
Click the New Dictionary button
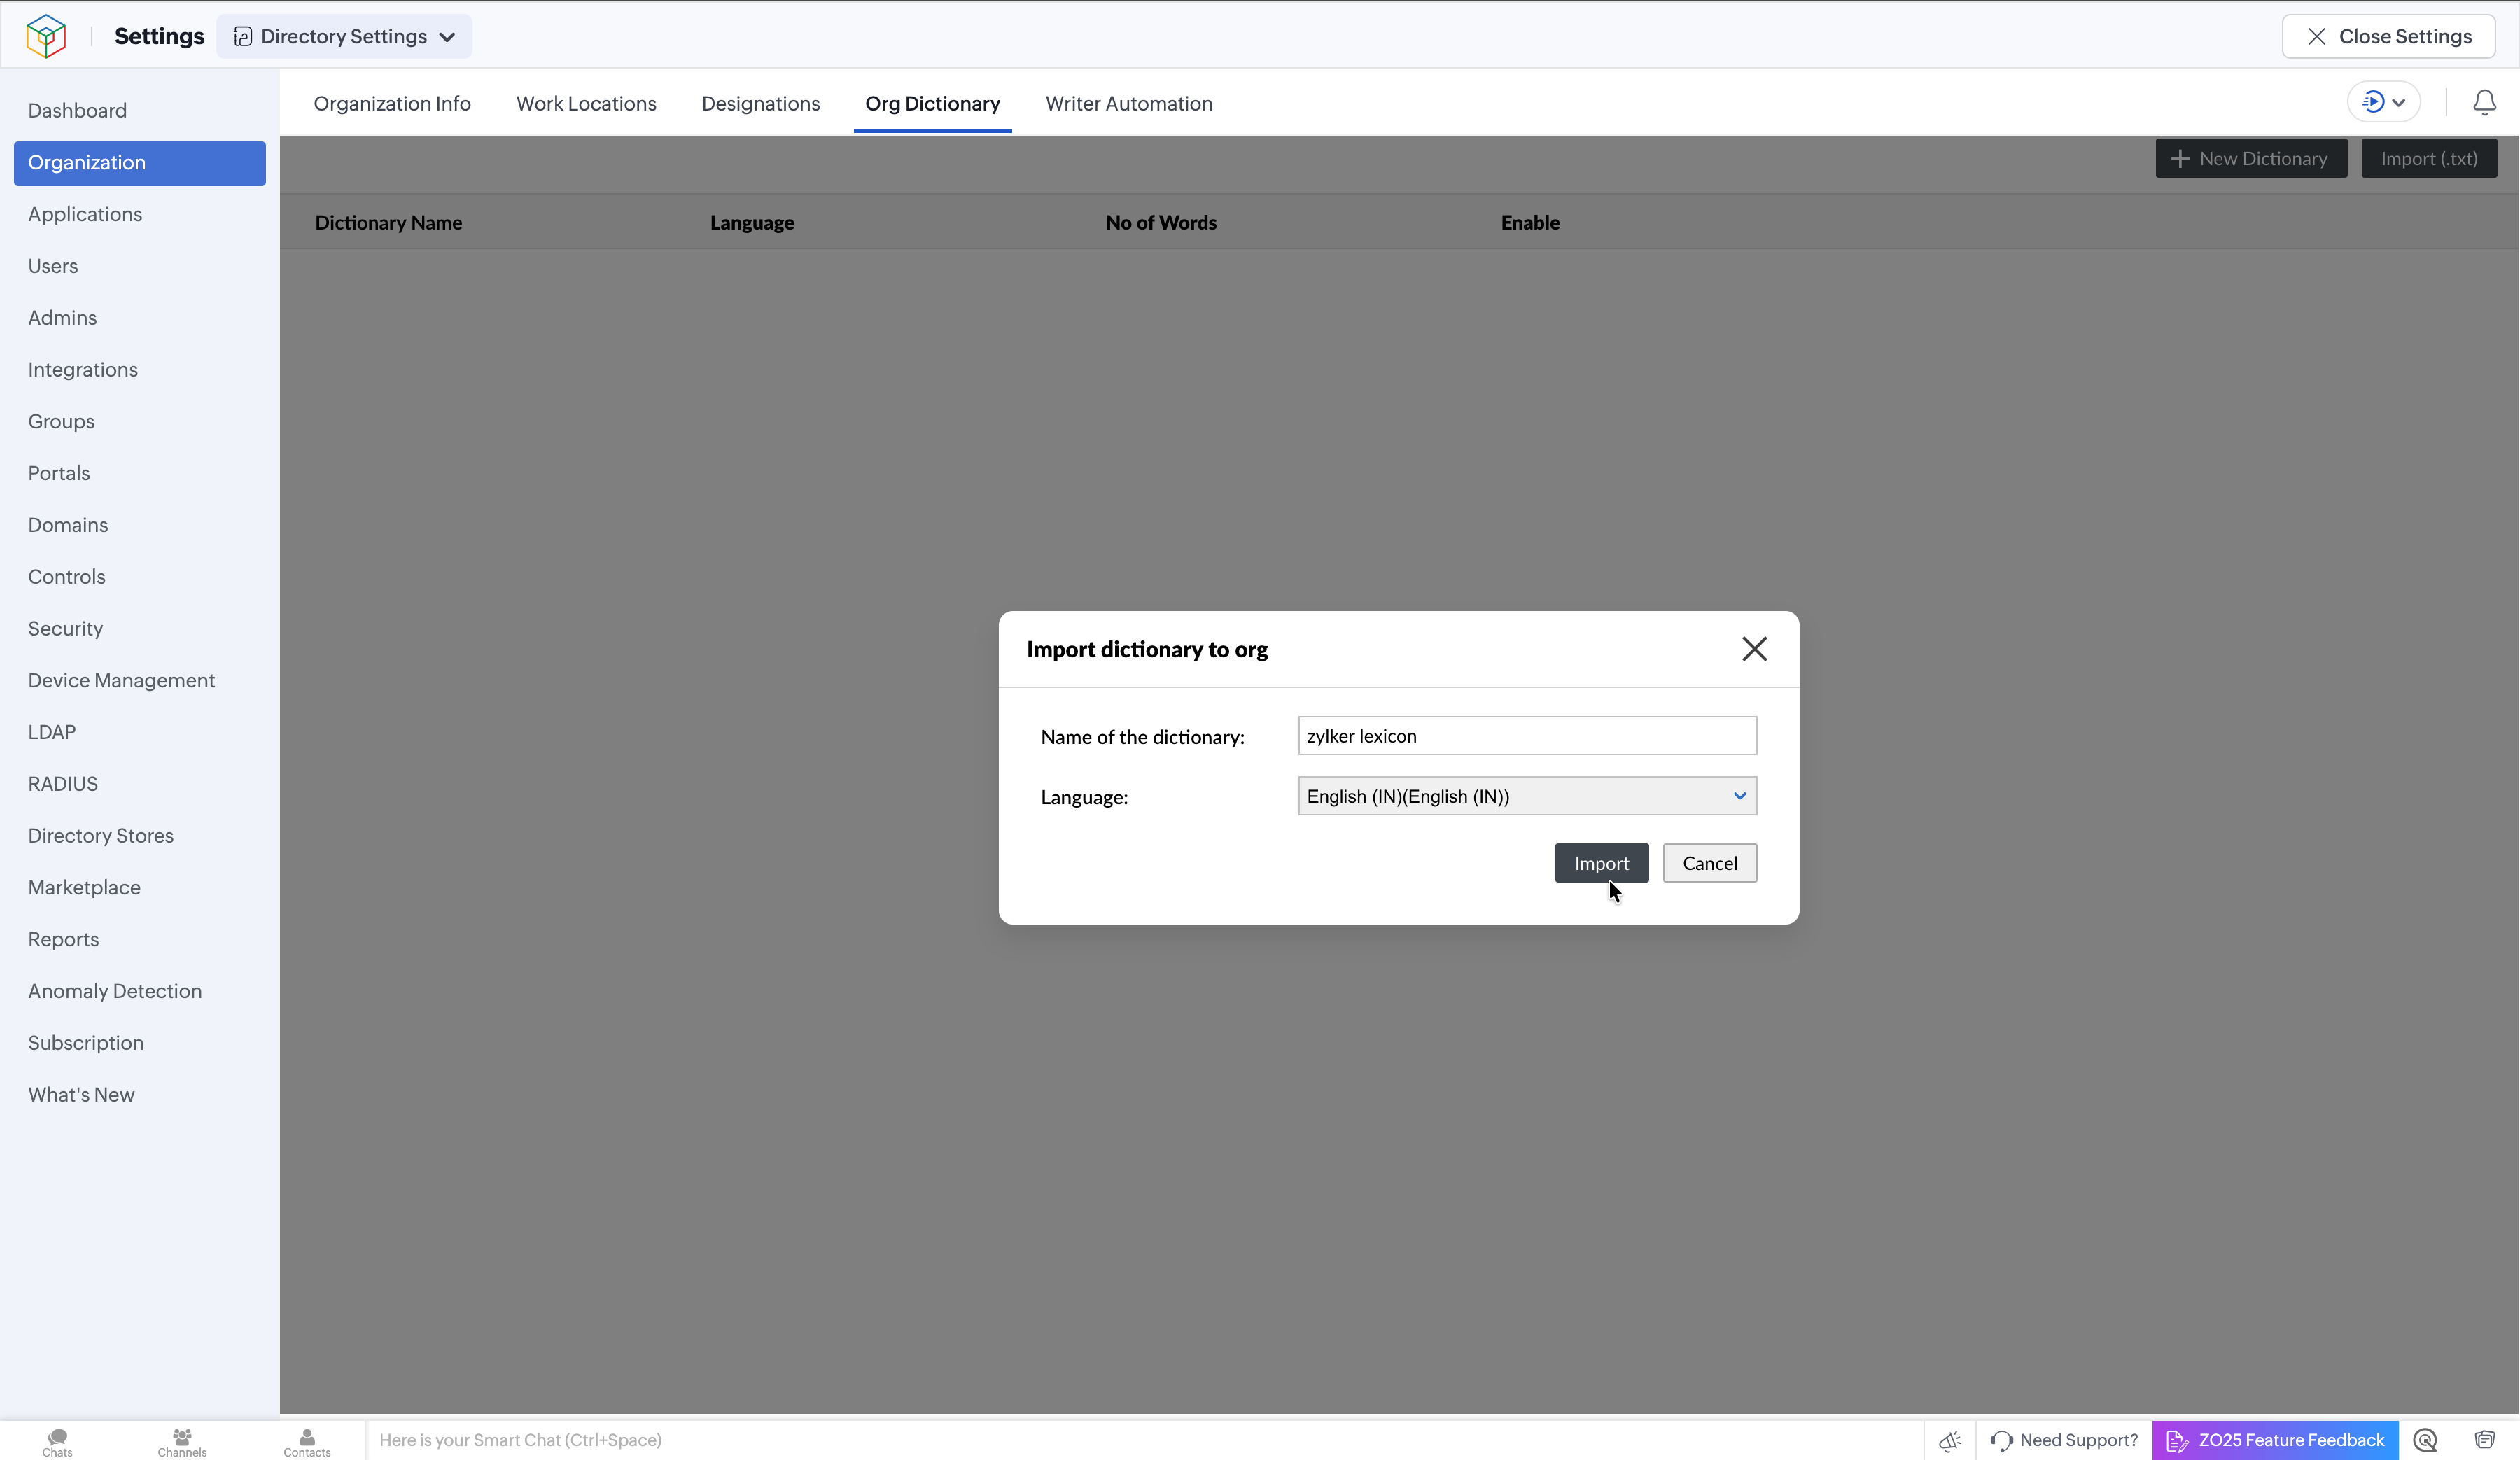tap(2251, 158)
